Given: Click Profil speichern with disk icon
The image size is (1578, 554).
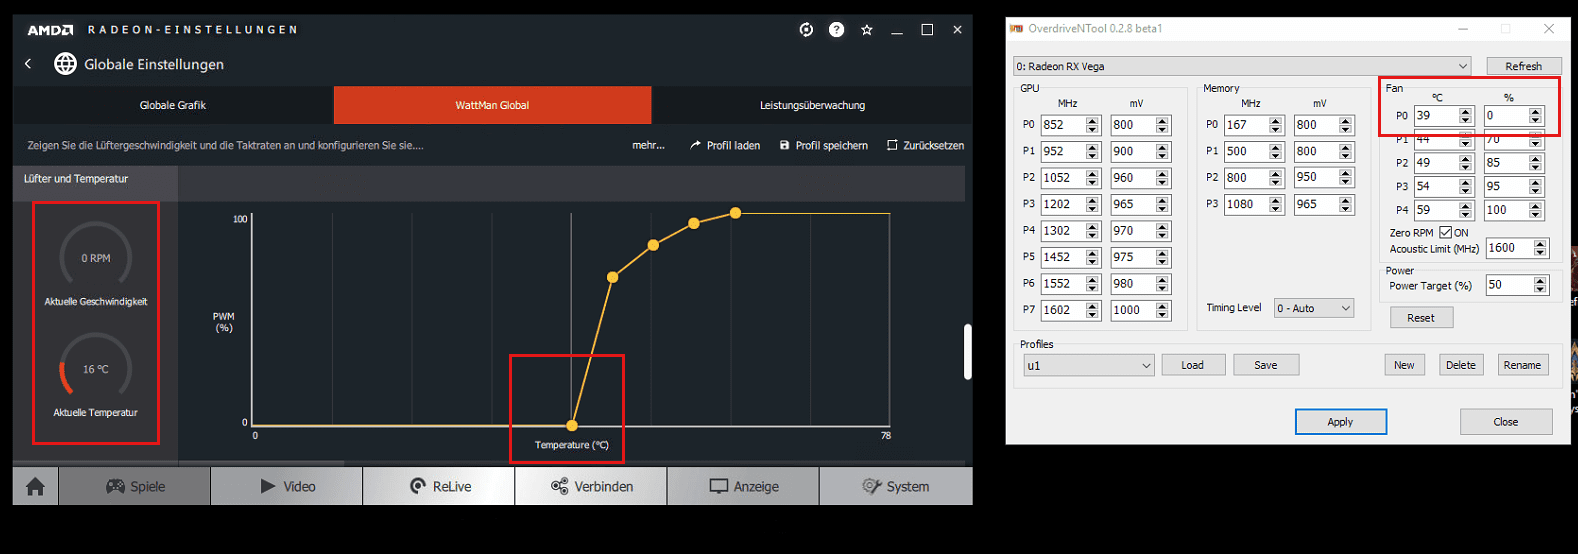Looking at the screenshot, I should [824, 145].
